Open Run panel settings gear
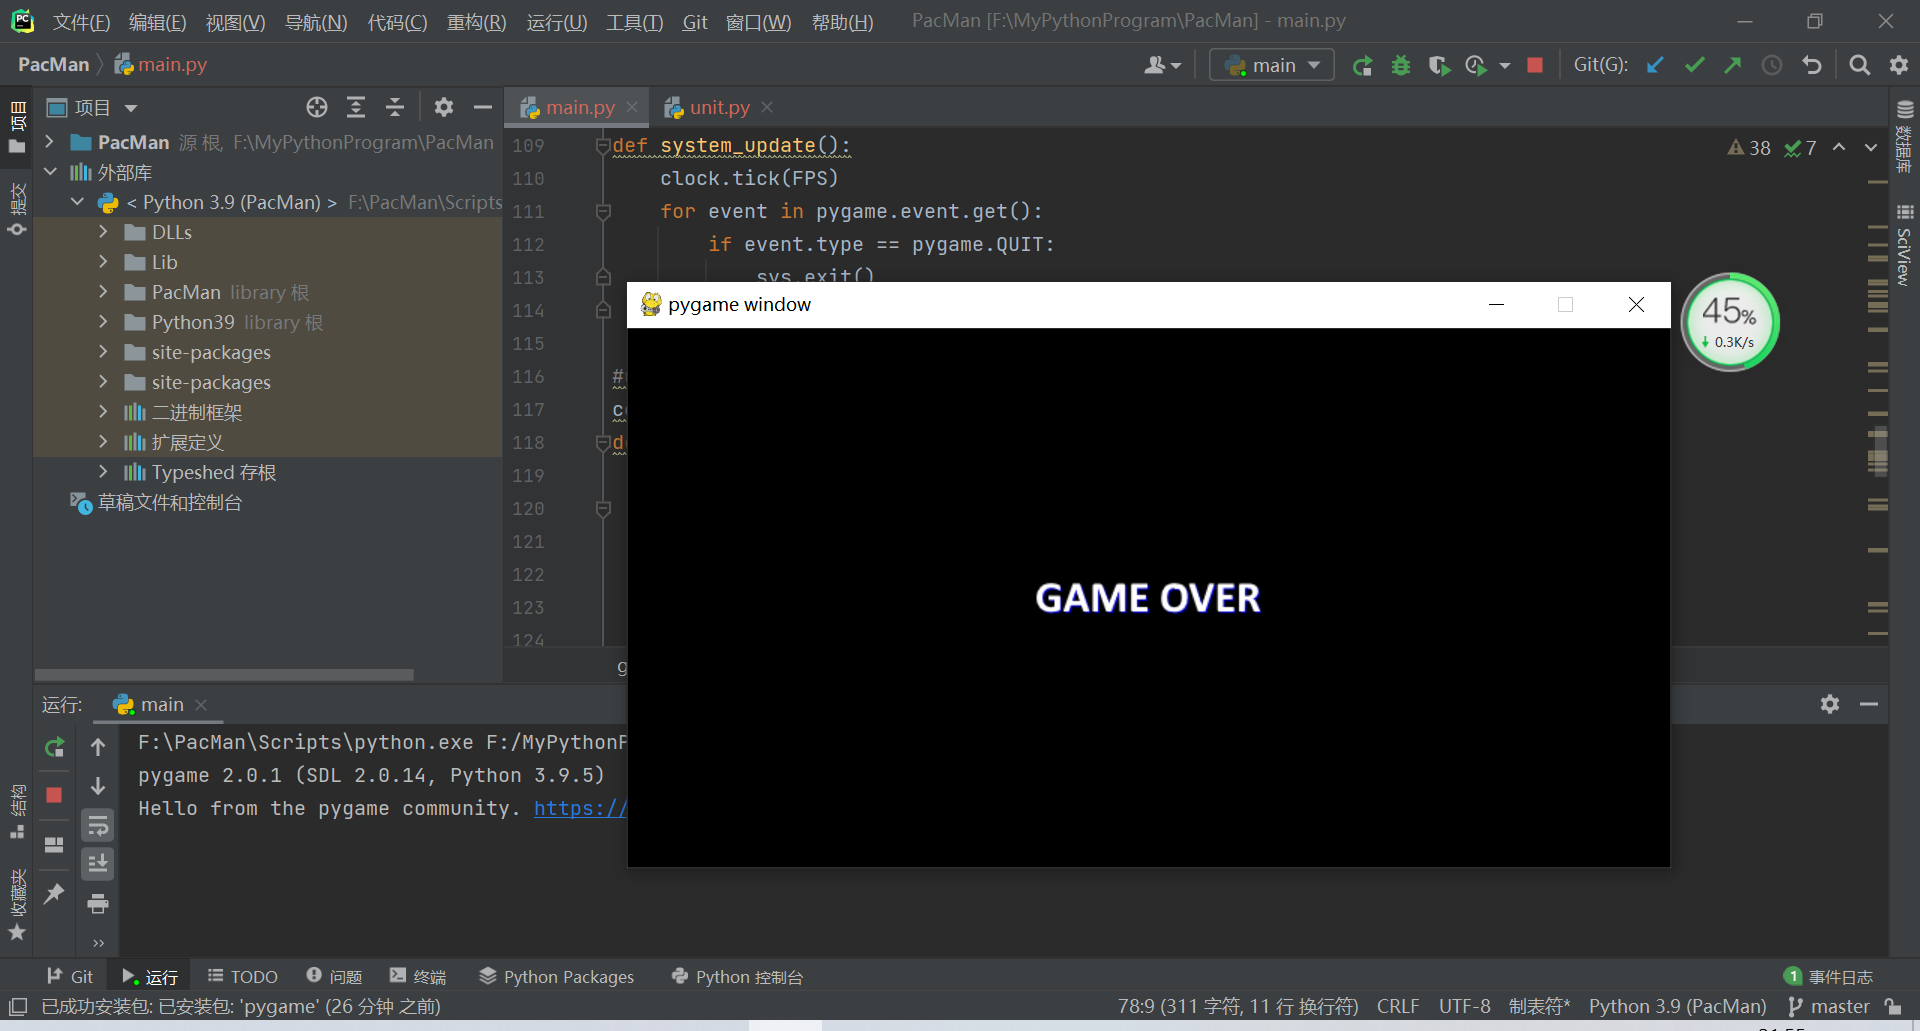Screen dimensions: 1920x1031 [1830, 704]
